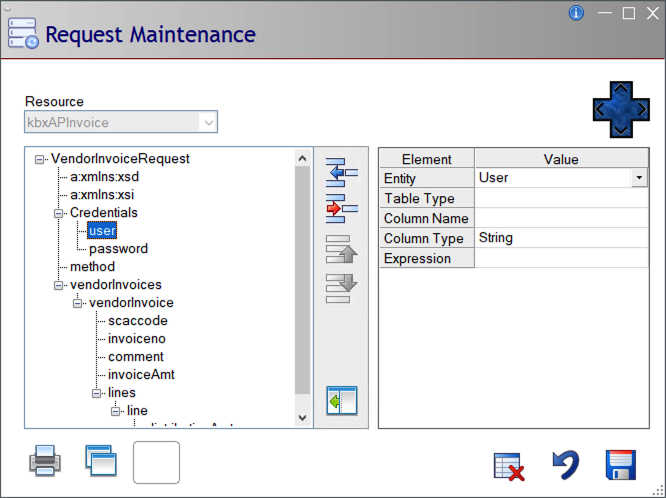This screenshot has height=498, width=666.
Task: Click the blue undo arrow icon
Action: tap(566, 465)
